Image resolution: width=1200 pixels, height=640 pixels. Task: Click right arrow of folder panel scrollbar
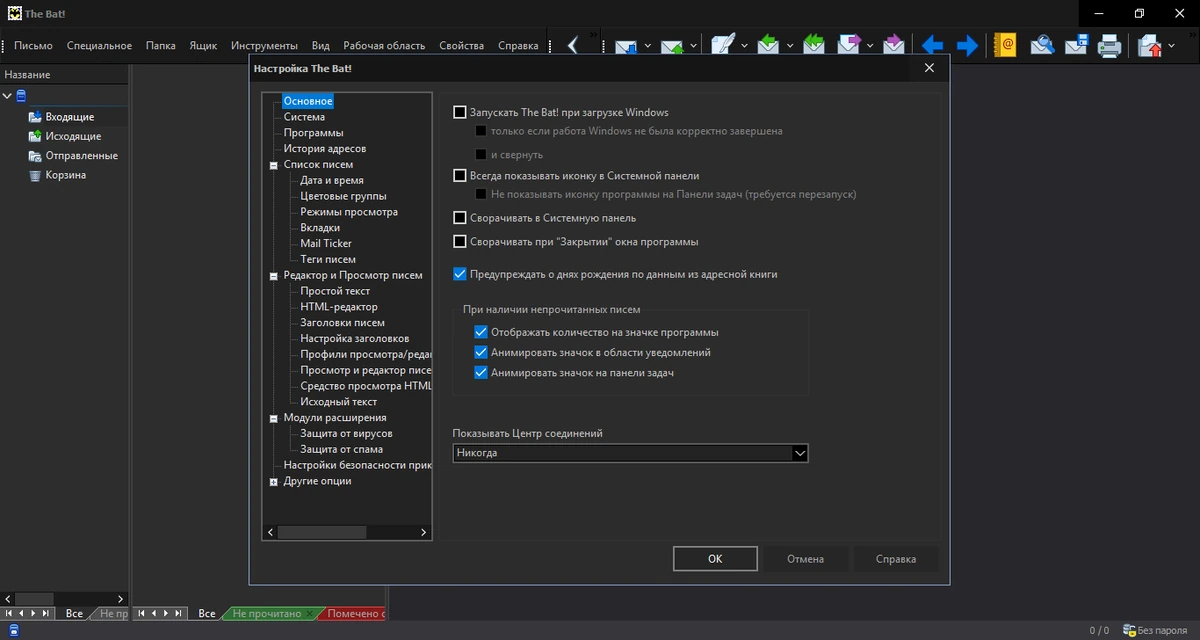click(121, 599)
